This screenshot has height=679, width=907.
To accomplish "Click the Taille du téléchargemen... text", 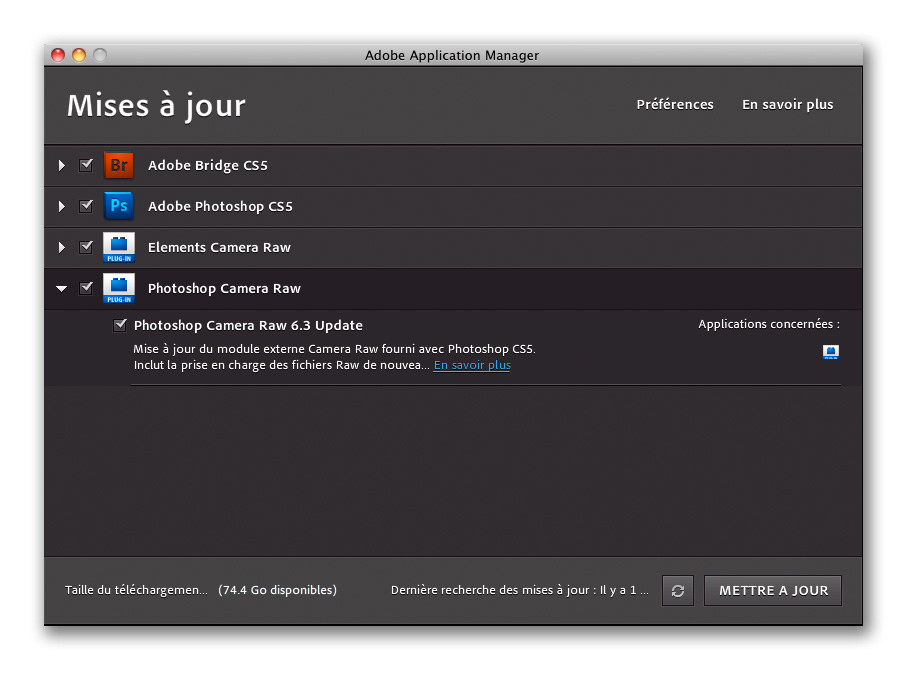I will coord(136,590).
